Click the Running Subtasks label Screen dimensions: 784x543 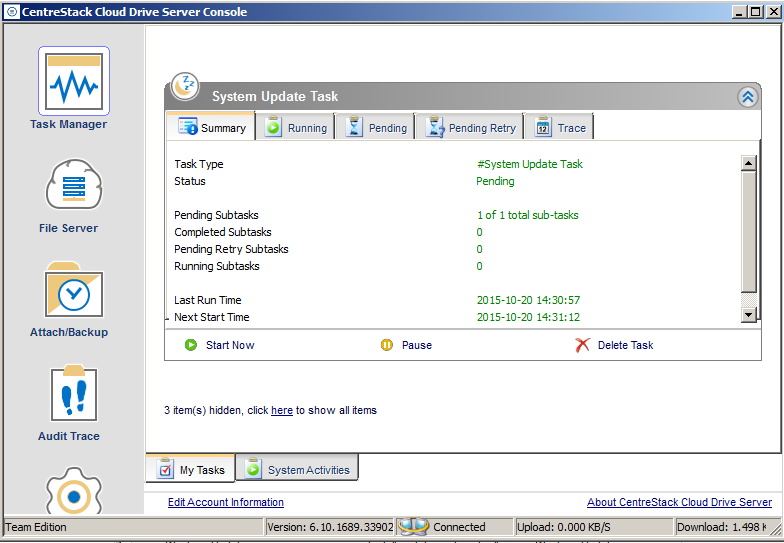tap(217, 266)
